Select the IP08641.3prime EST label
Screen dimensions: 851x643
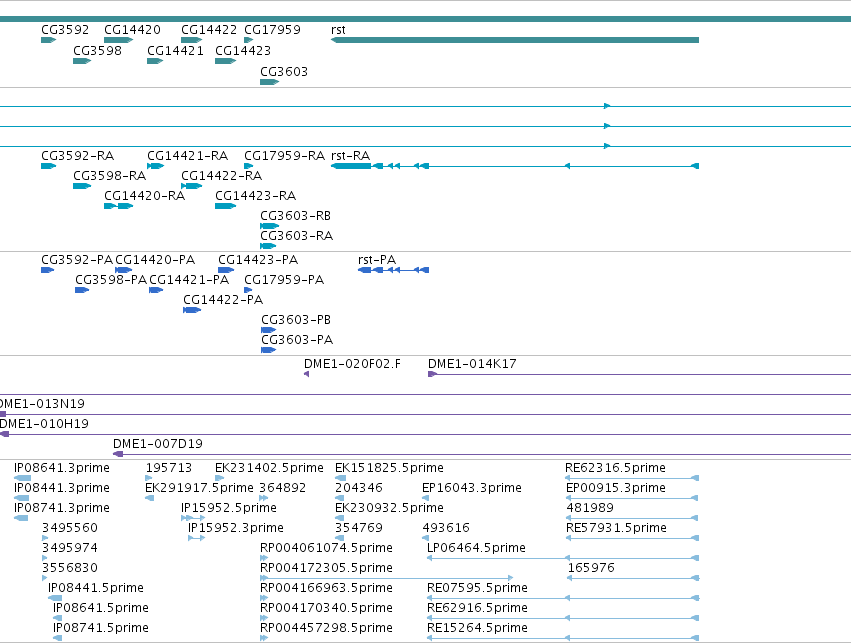(62, 468)
